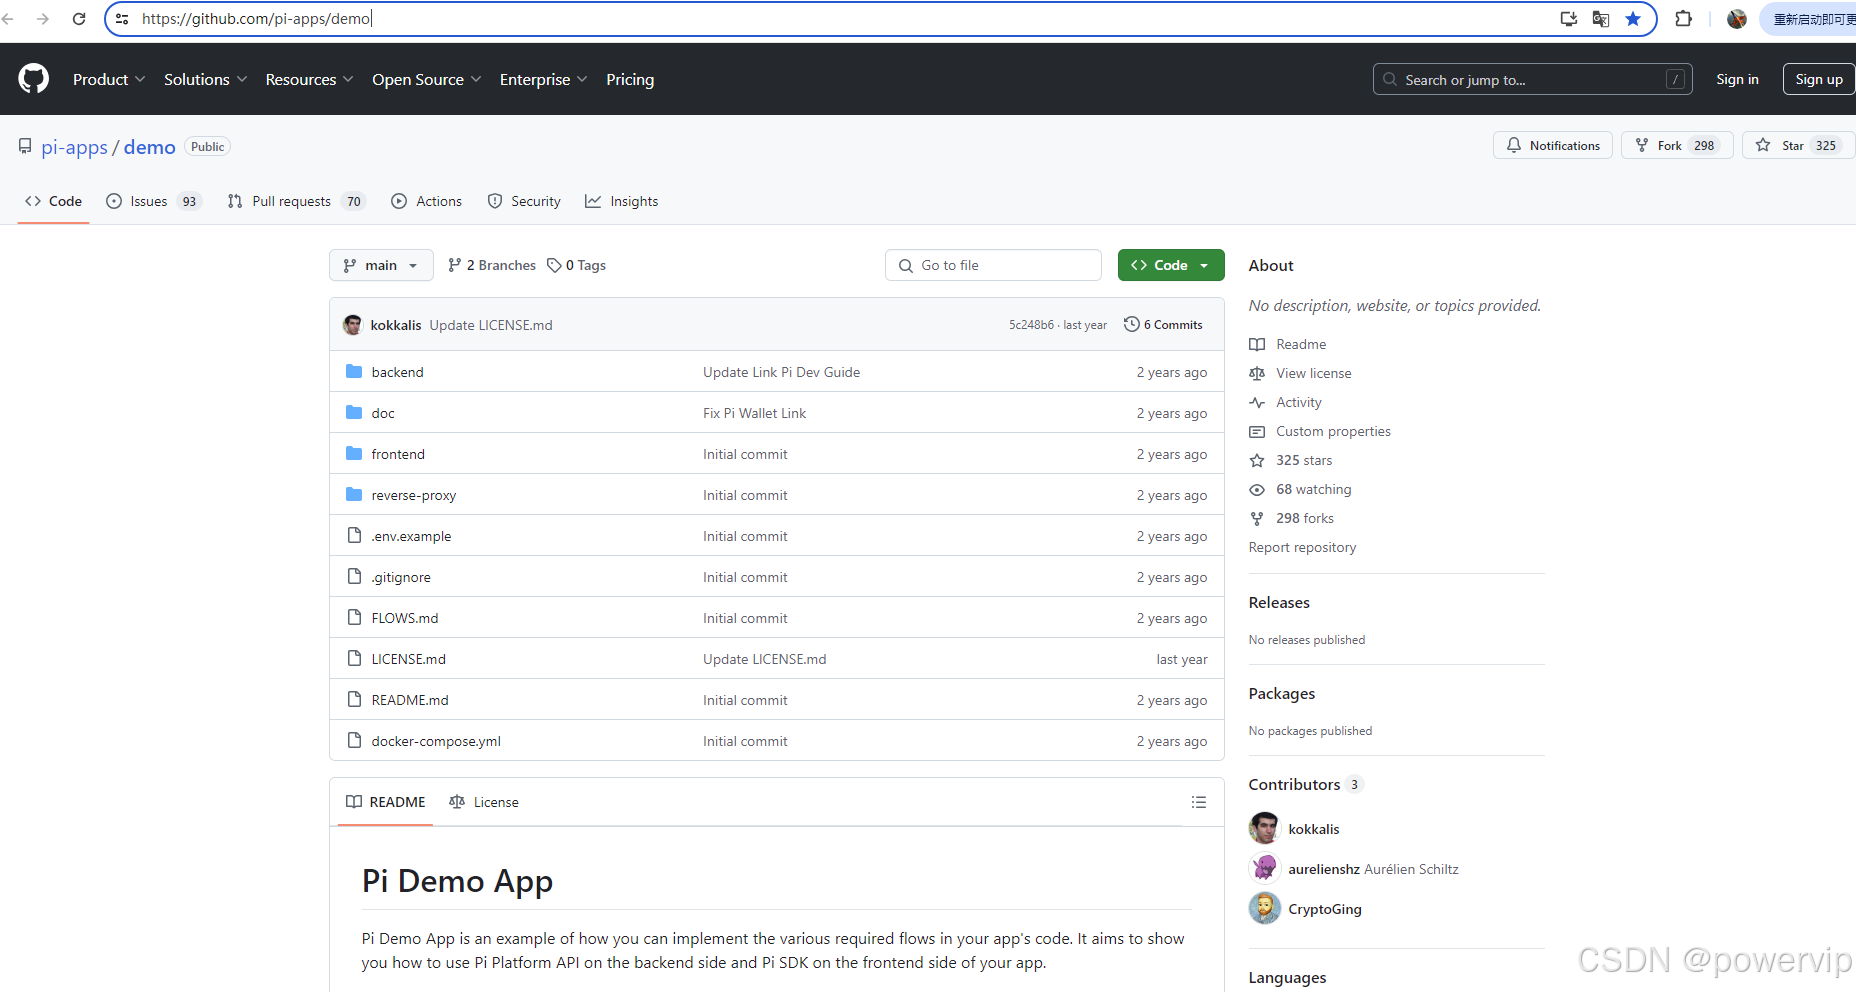Expand the Solutions menu

tap(205, 79)
